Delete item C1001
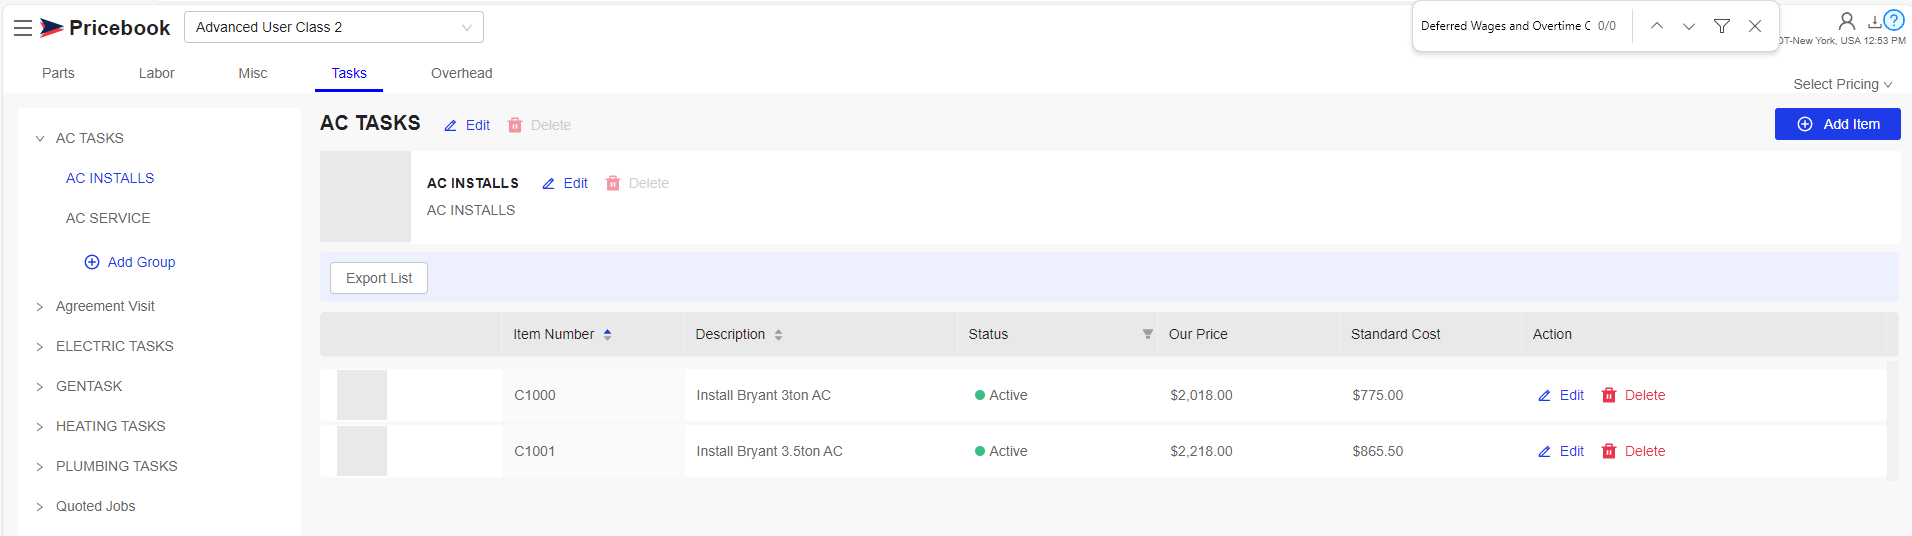This screenshot has width=1912, height=536. [1633, 451]
